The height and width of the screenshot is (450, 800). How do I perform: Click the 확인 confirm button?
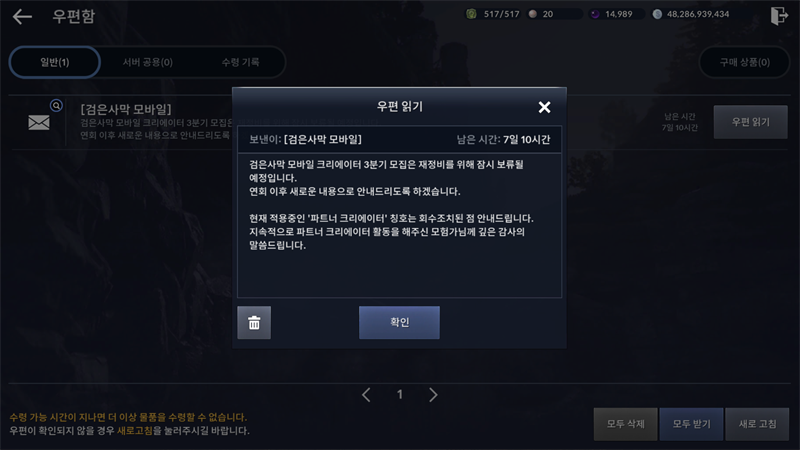click(x=399, y=322)
